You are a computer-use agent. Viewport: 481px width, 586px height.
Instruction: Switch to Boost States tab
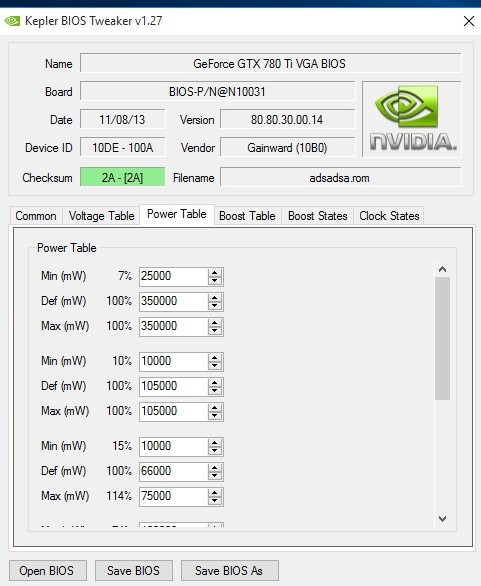tap(318, 216)
